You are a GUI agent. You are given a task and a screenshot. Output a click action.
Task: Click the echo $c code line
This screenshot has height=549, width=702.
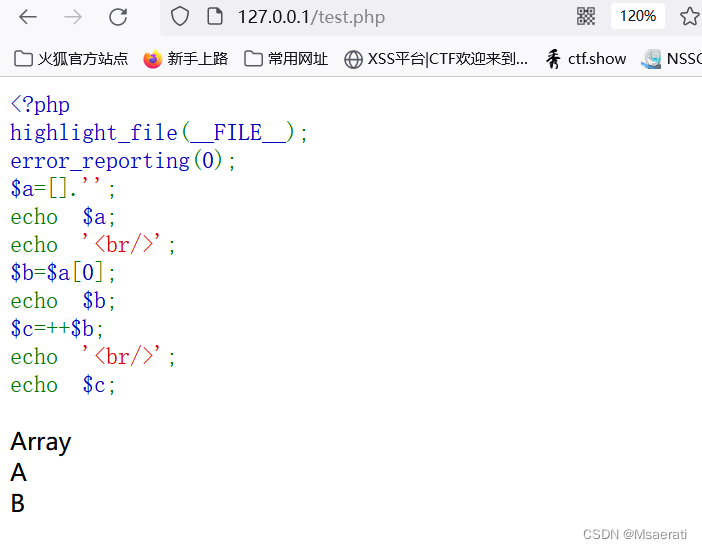click(63, 385)
